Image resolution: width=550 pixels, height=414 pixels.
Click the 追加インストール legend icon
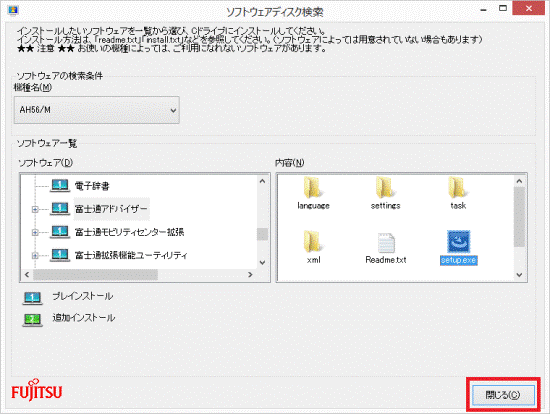pyautogui.click(x=33, y=320)
